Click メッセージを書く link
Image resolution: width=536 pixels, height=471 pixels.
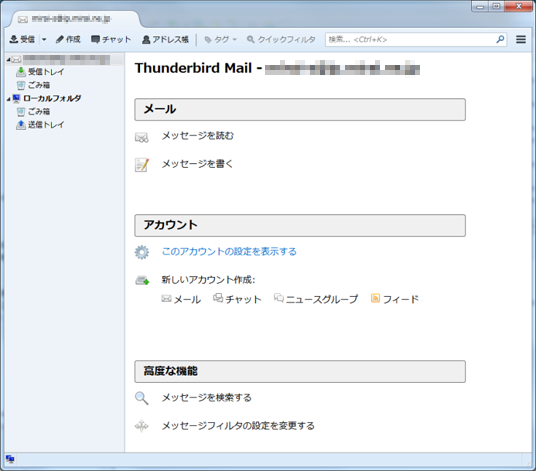click(x=197, y=164)
